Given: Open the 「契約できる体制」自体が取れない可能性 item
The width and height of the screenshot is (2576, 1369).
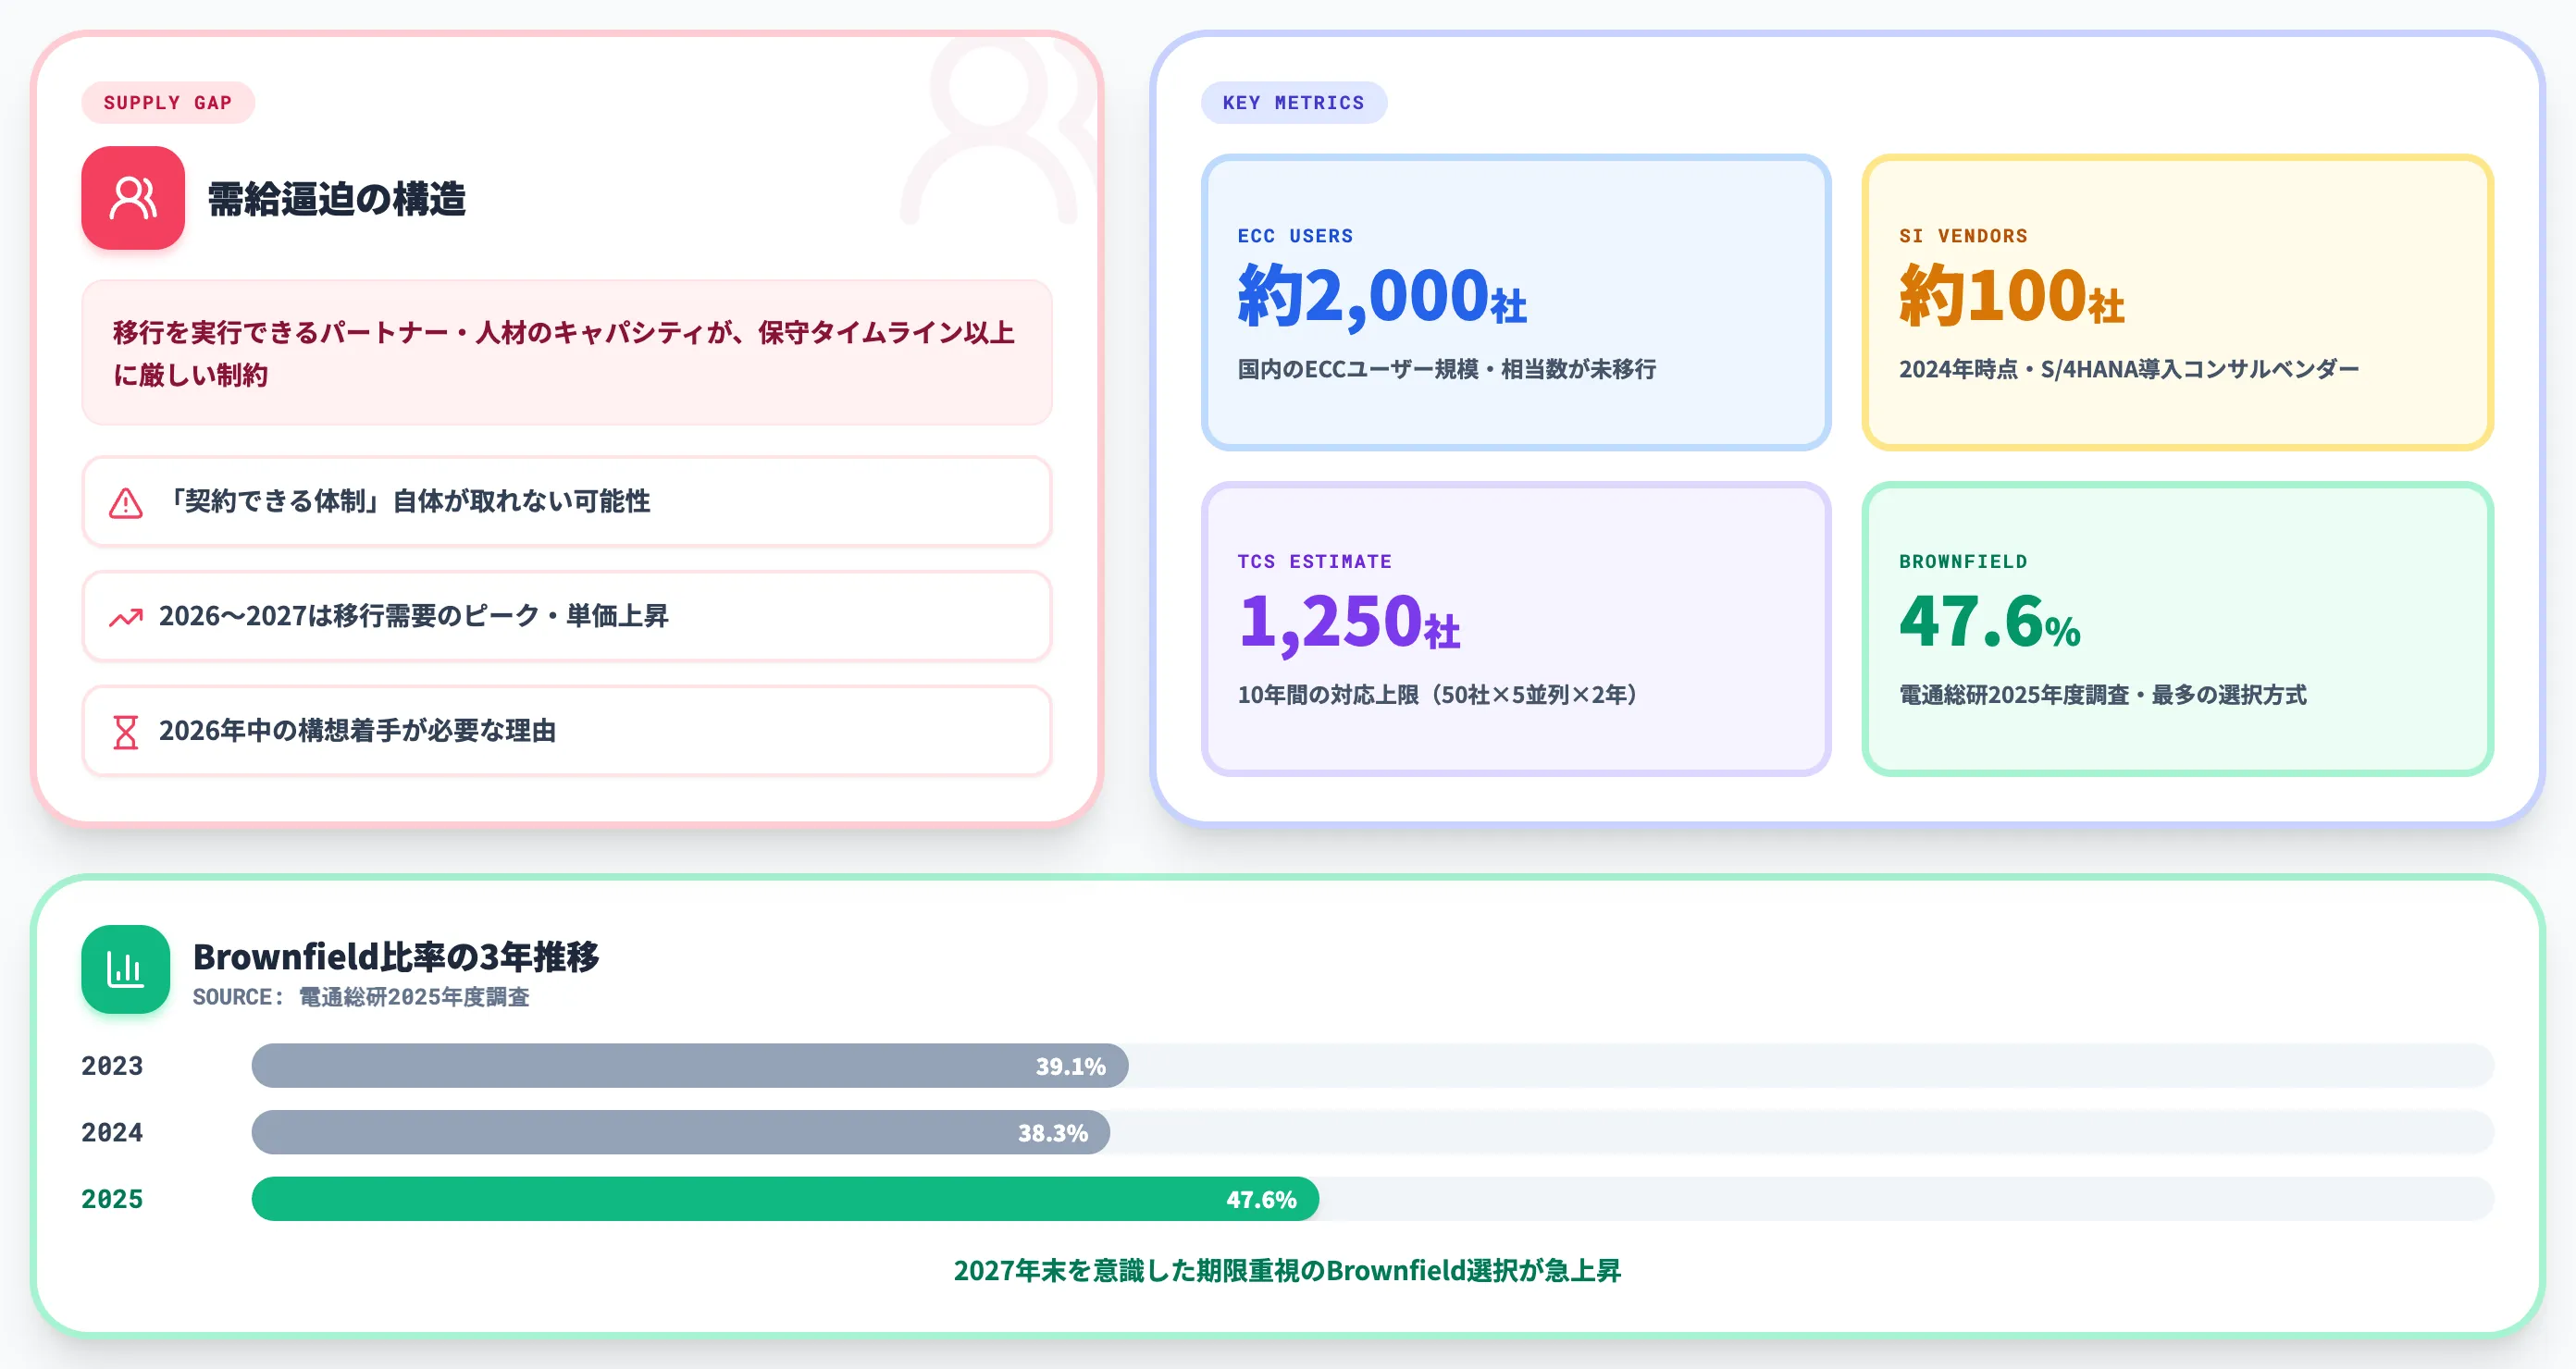Looking at the screenshot, I should coord(567,502).
